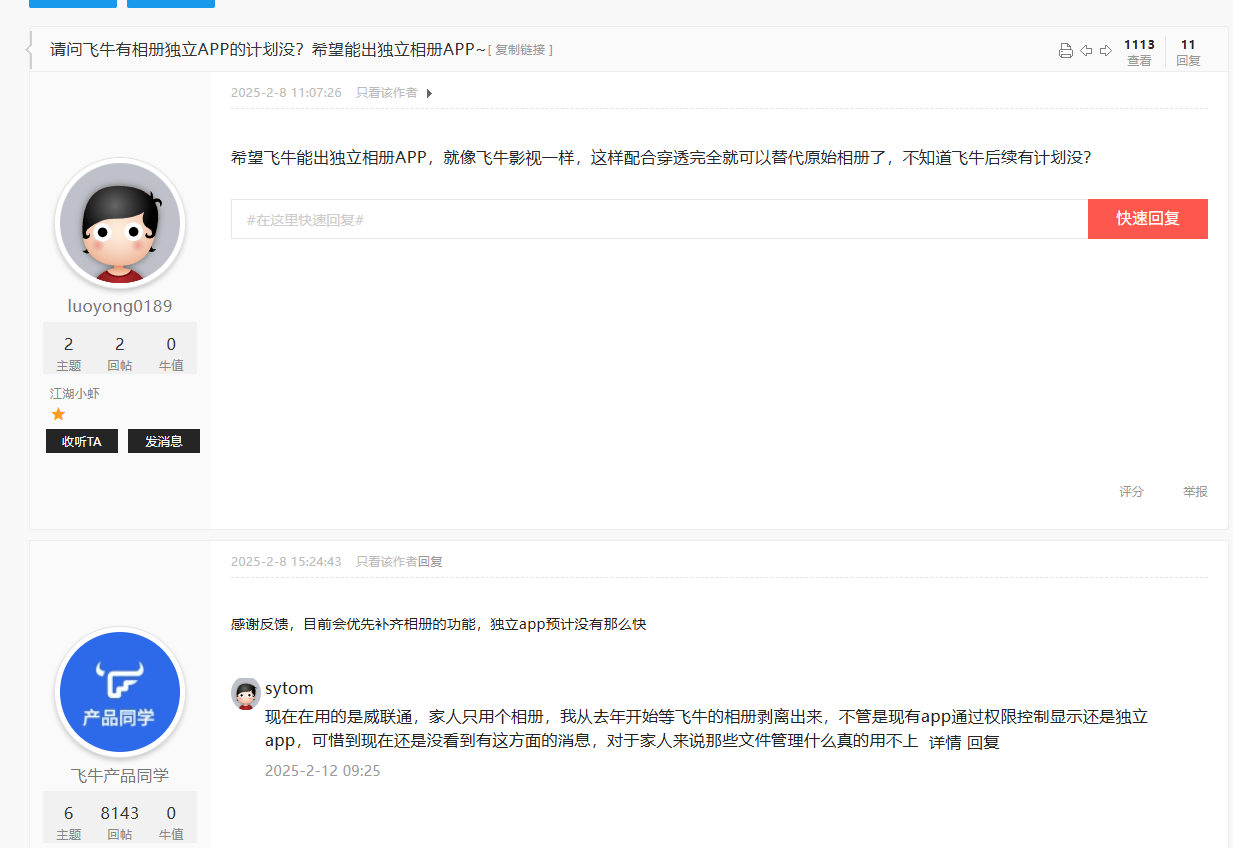Go to previous thread with left arrow
The height and width of the screenshot is (848, 1233).
[1086, 51]
